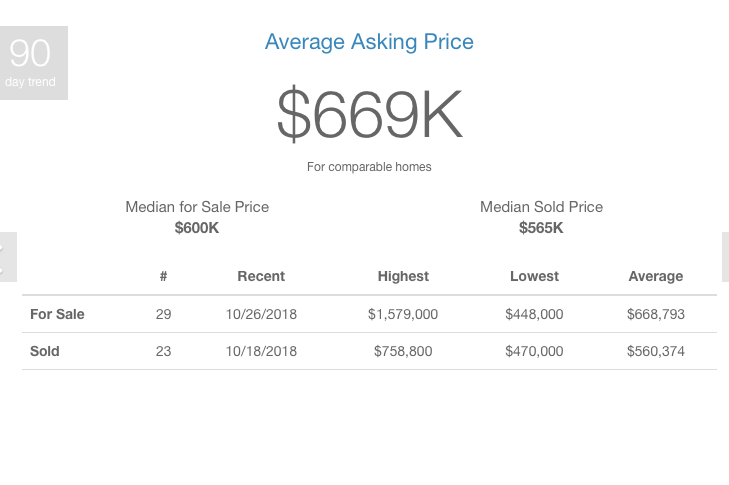Click the Average column header

pos(656,276)
